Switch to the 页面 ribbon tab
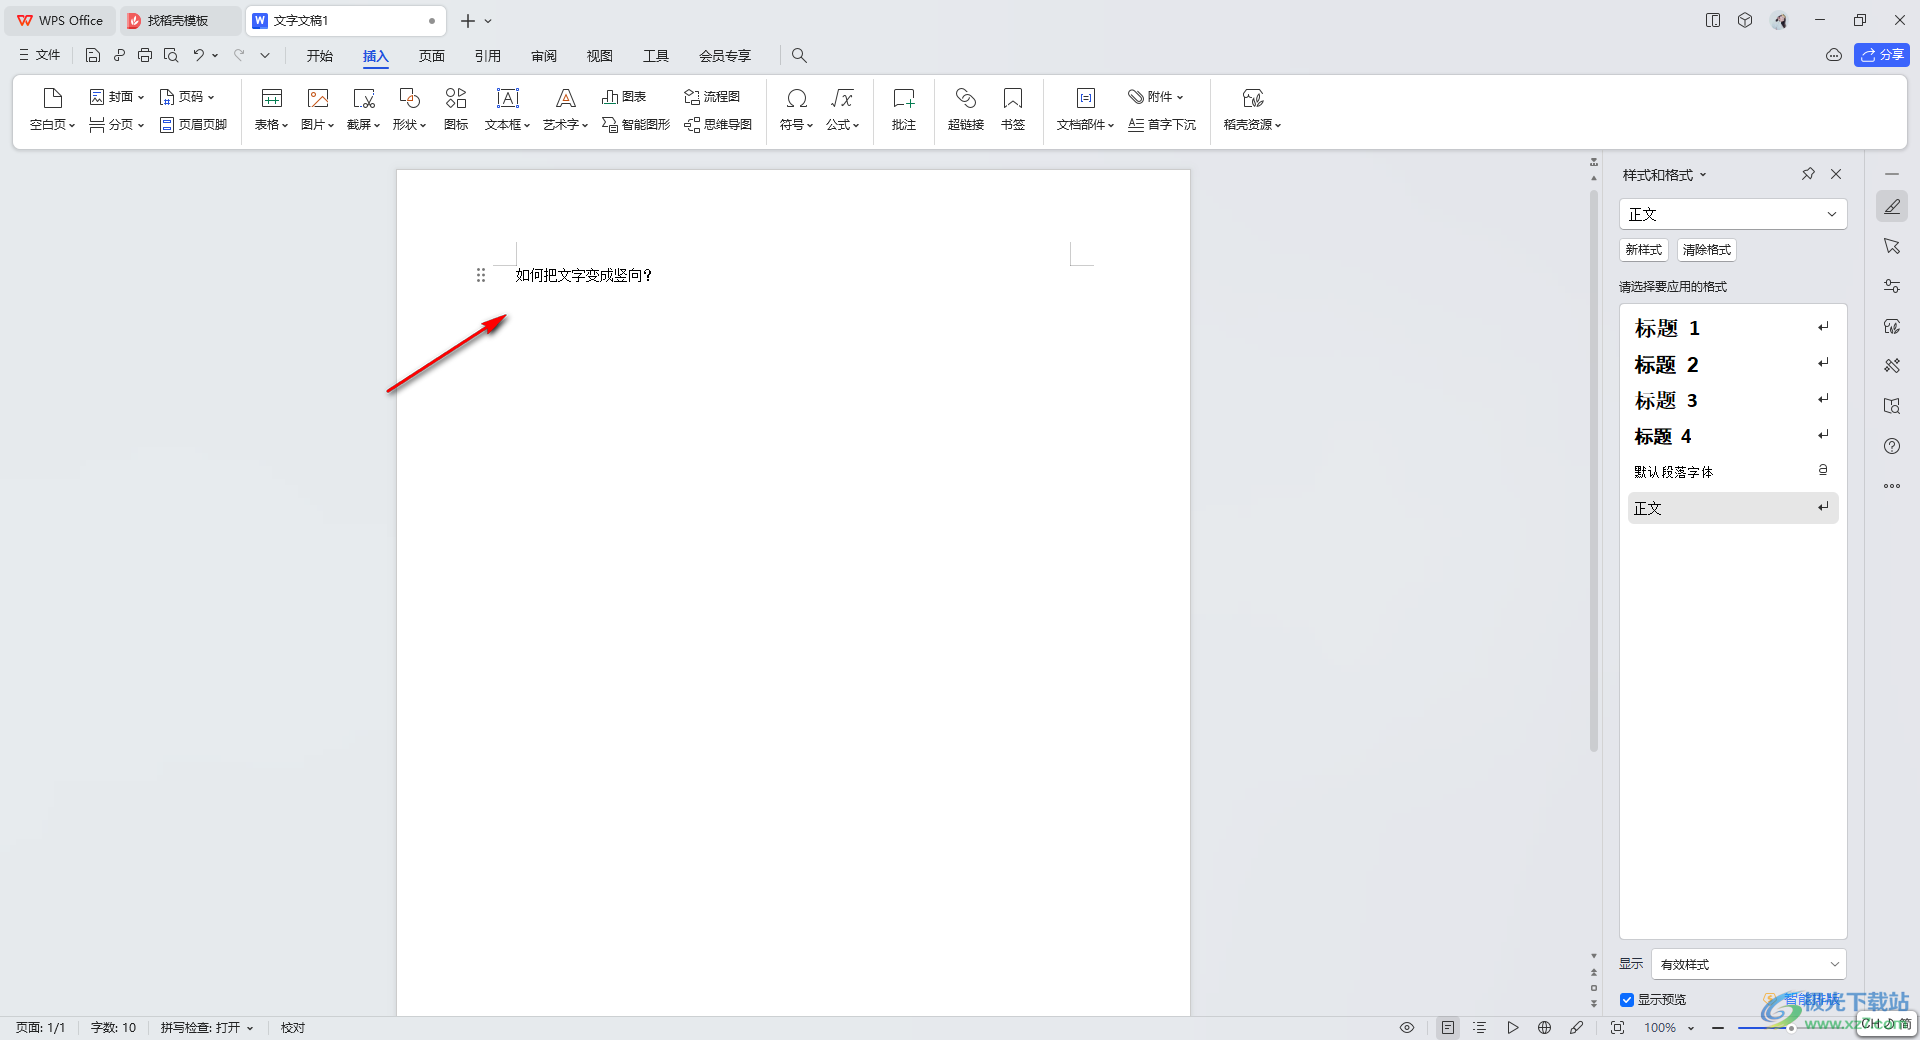 point(432,56)
